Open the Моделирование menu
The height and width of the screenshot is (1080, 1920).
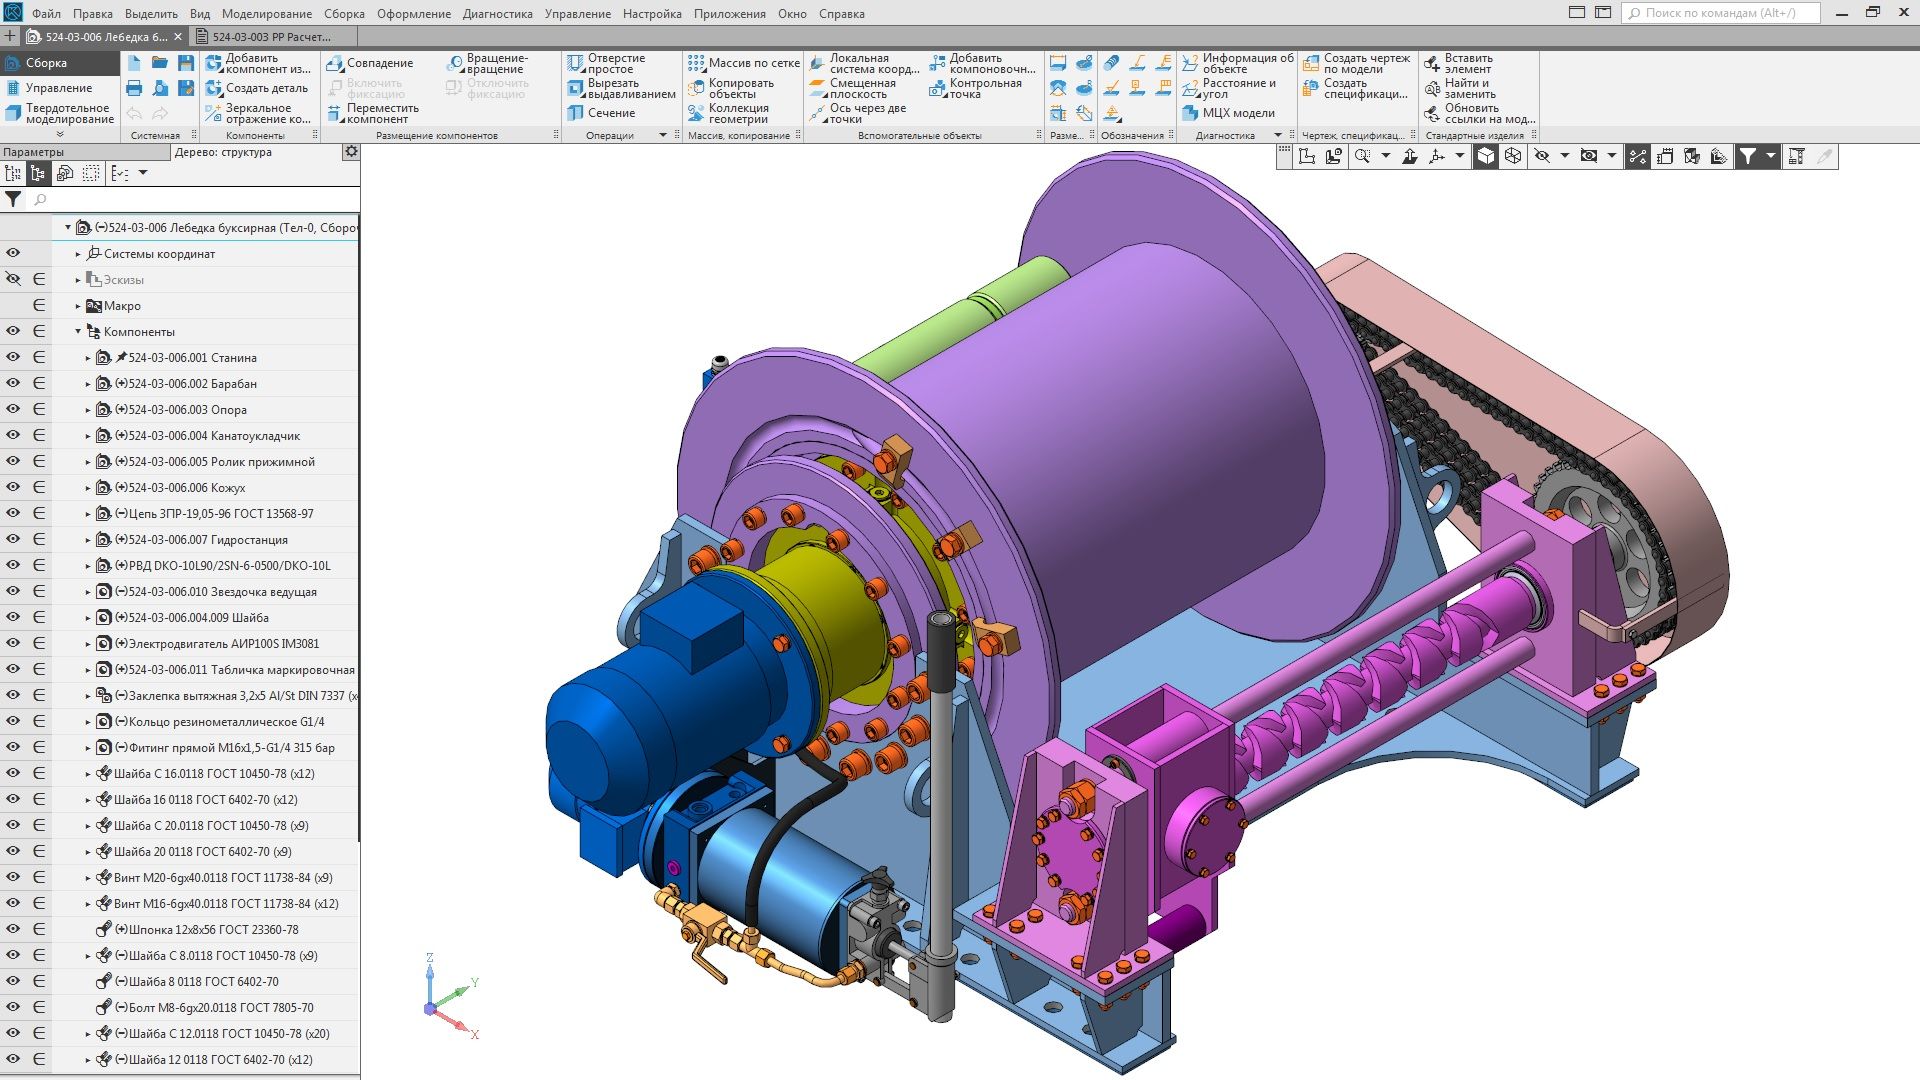[266, 14]
